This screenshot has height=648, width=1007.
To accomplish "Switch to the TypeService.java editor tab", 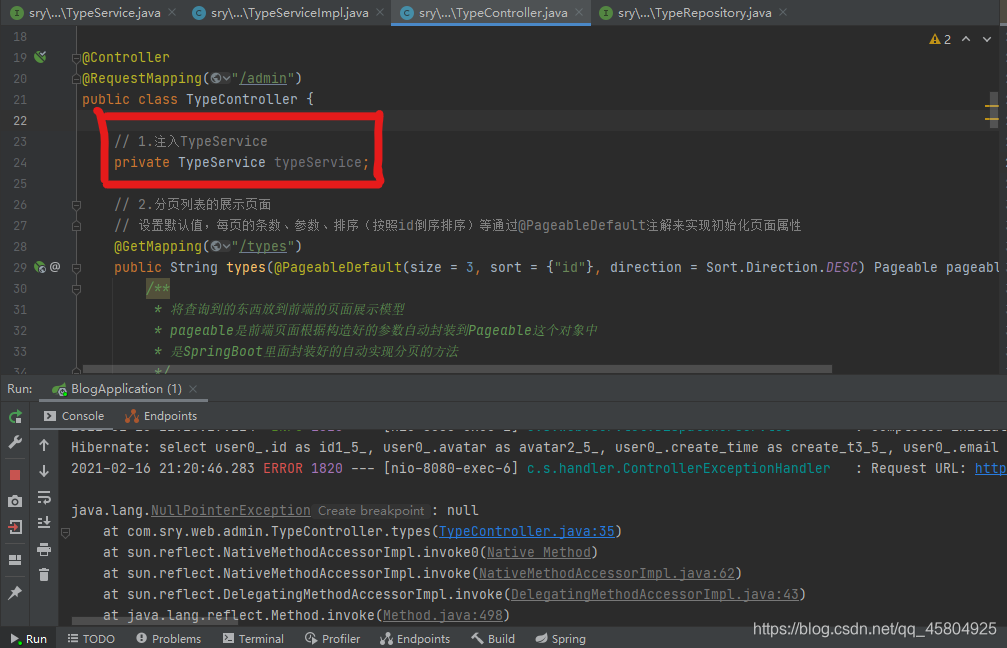I will coord(86,12).
